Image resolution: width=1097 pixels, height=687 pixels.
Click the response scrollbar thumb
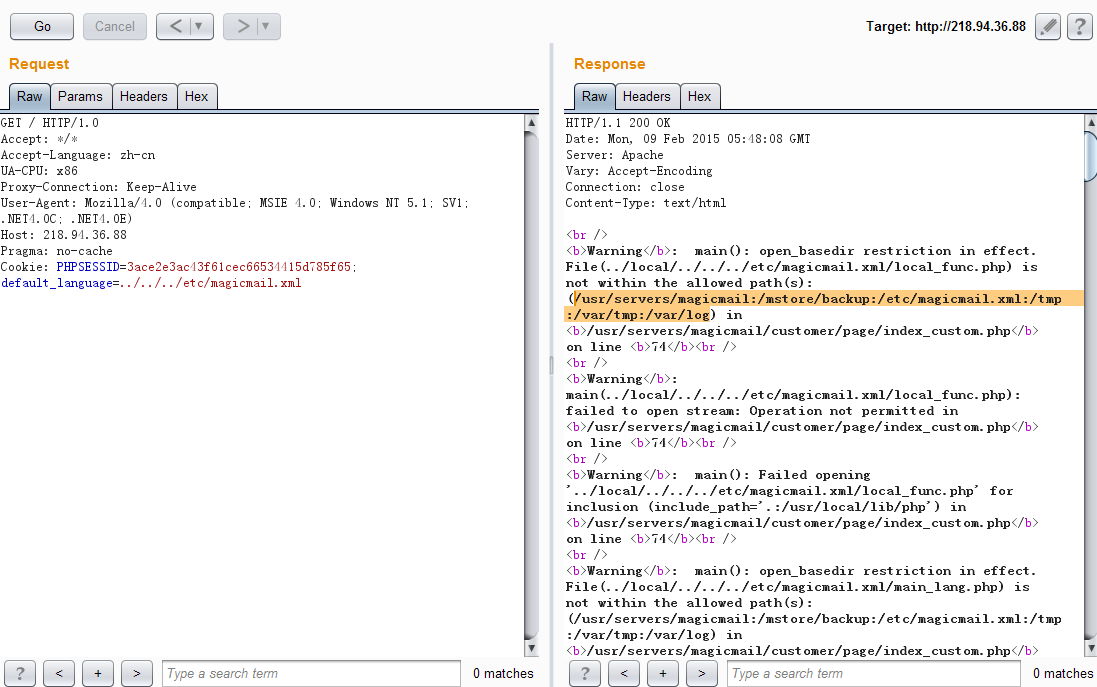(x=1091, y=155)
